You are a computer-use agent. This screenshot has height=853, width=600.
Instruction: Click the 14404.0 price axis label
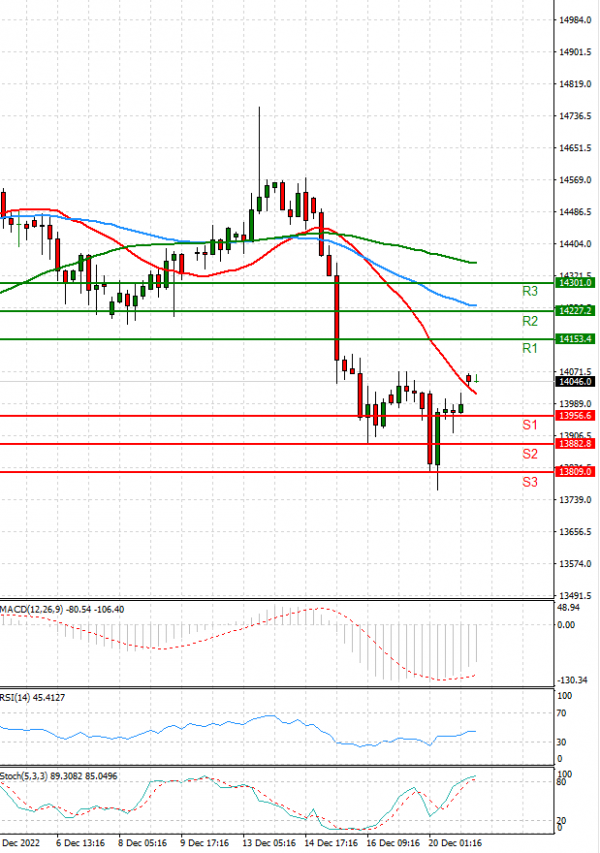[x=575, y=244]
